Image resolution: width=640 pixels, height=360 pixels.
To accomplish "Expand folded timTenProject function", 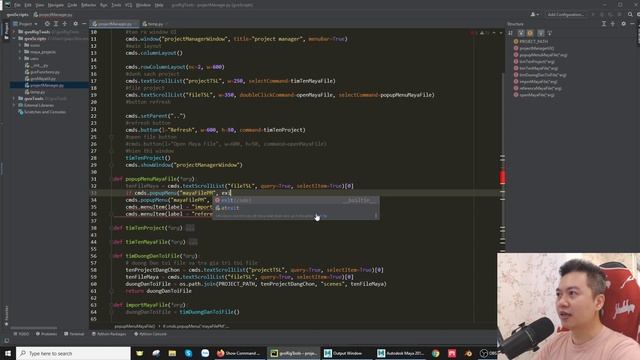I will (190, 228).
